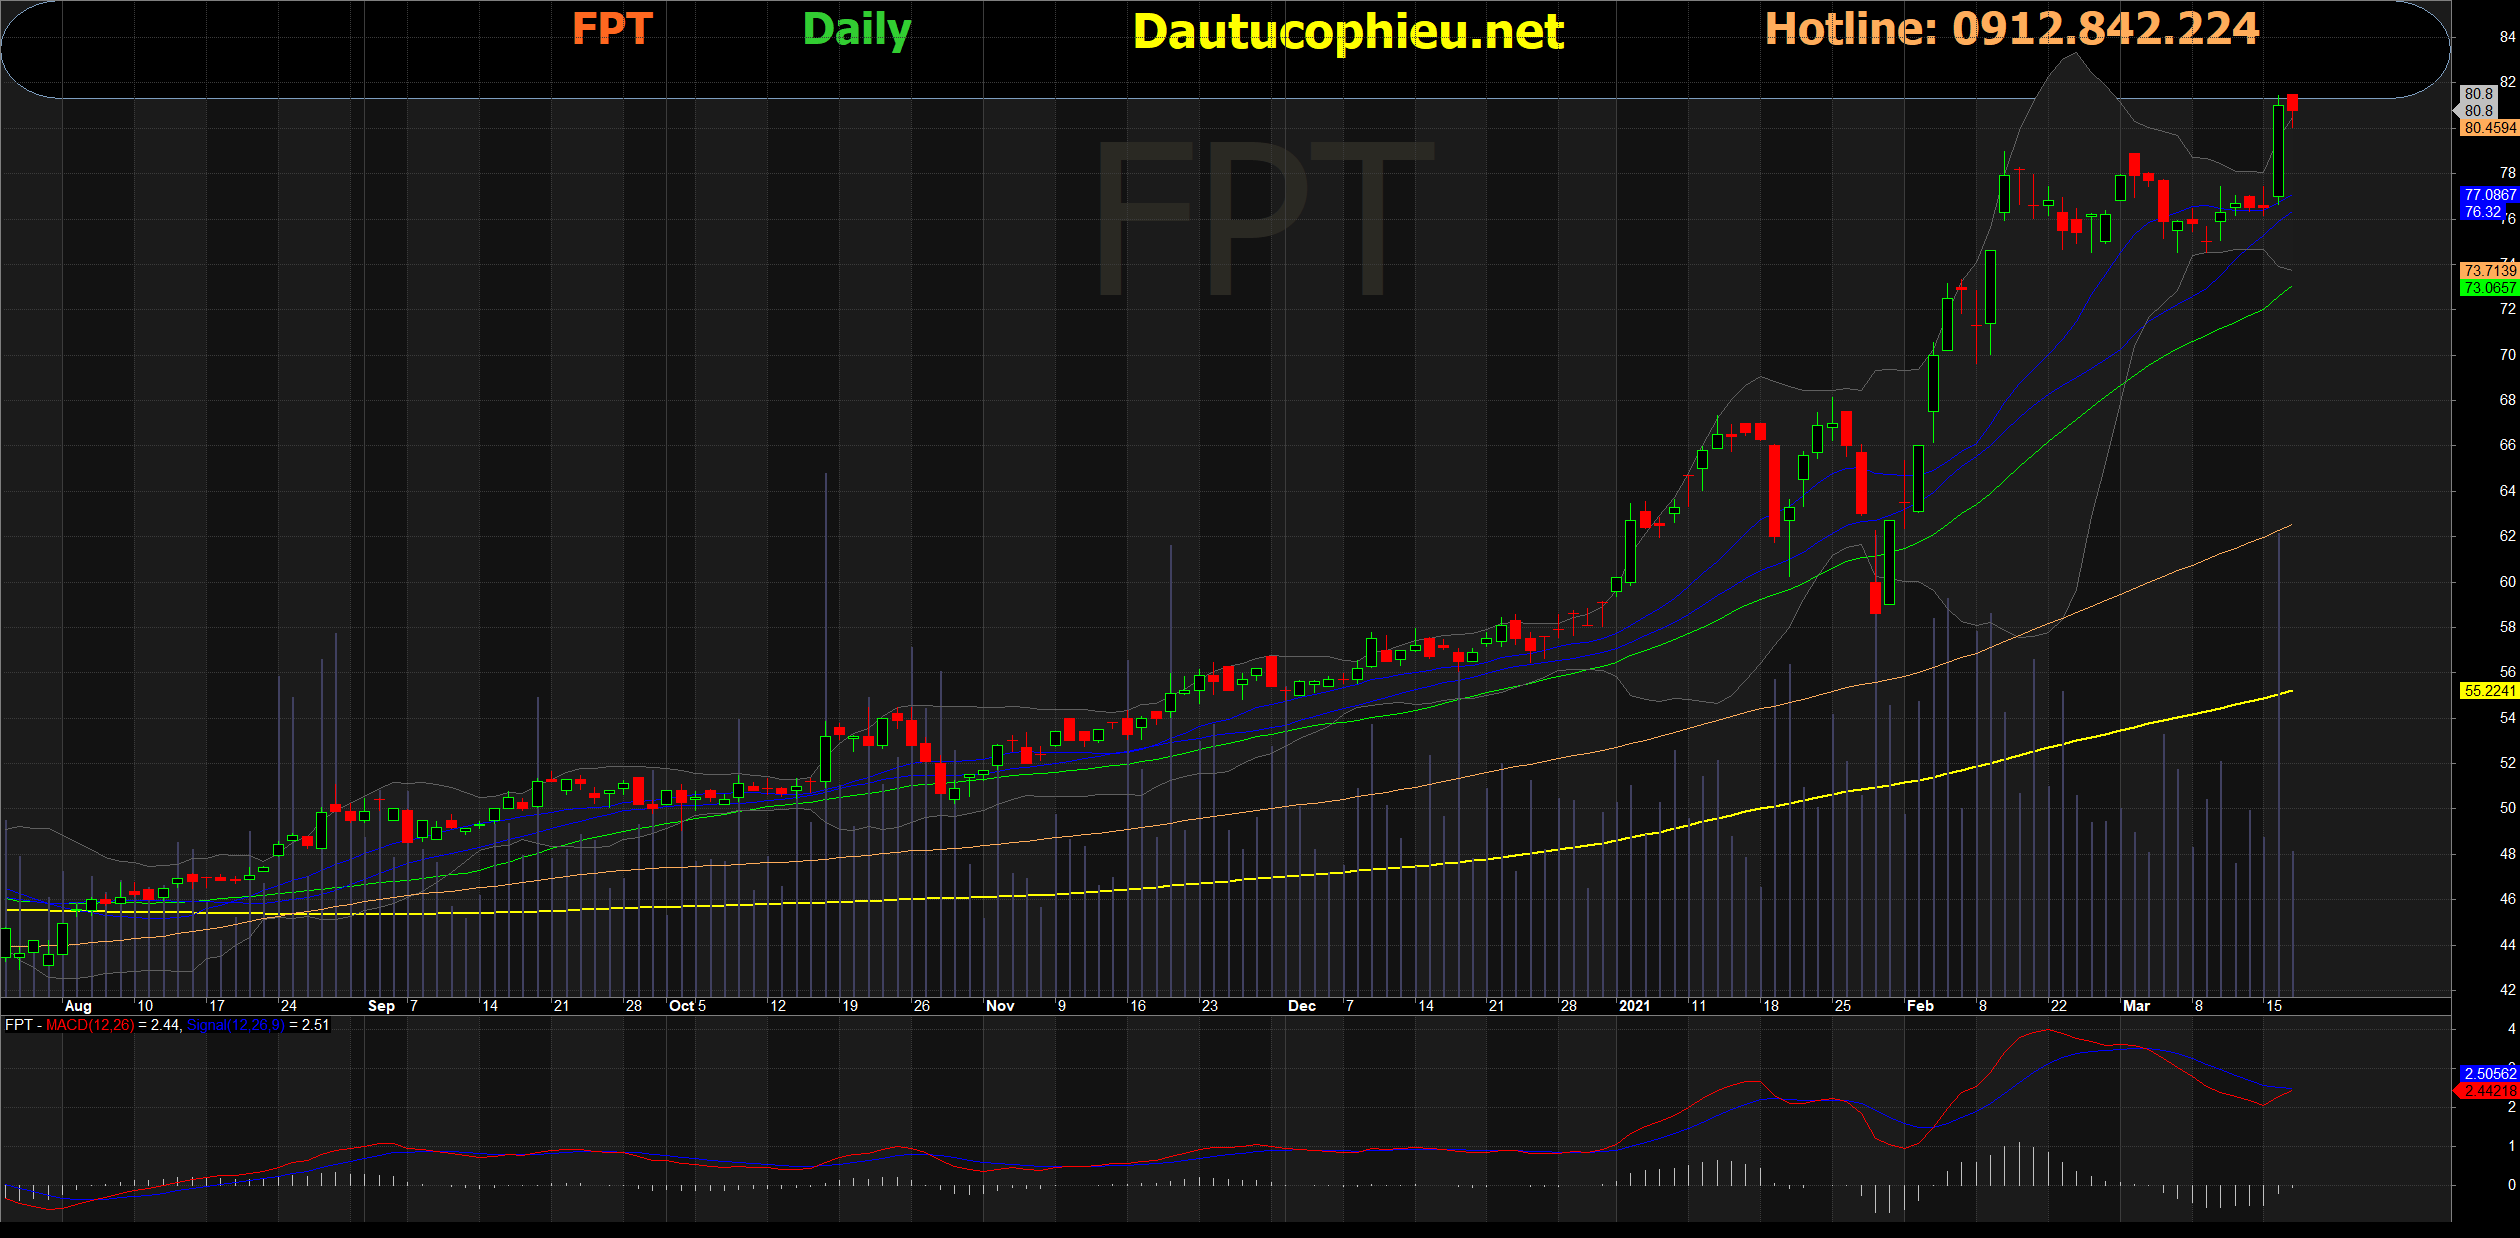Click the Mar label on date axis
2520x1238 pixels.
pos(2136,1006)
